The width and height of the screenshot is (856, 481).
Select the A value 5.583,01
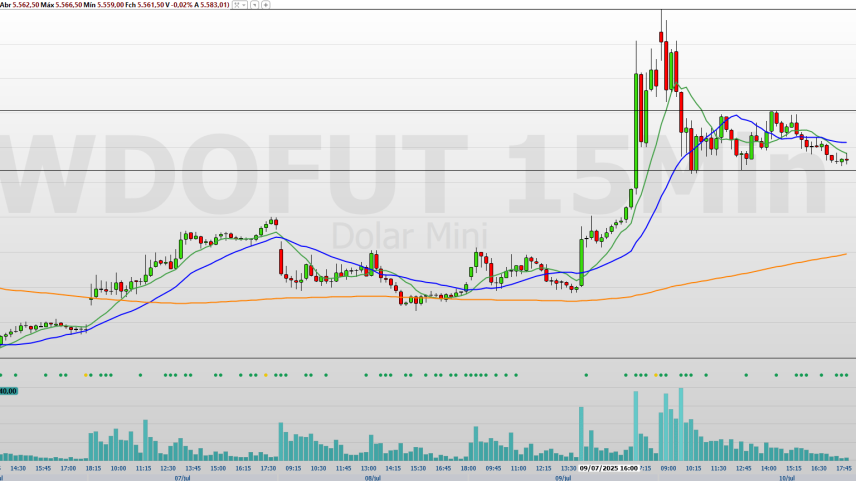point(215,5)
